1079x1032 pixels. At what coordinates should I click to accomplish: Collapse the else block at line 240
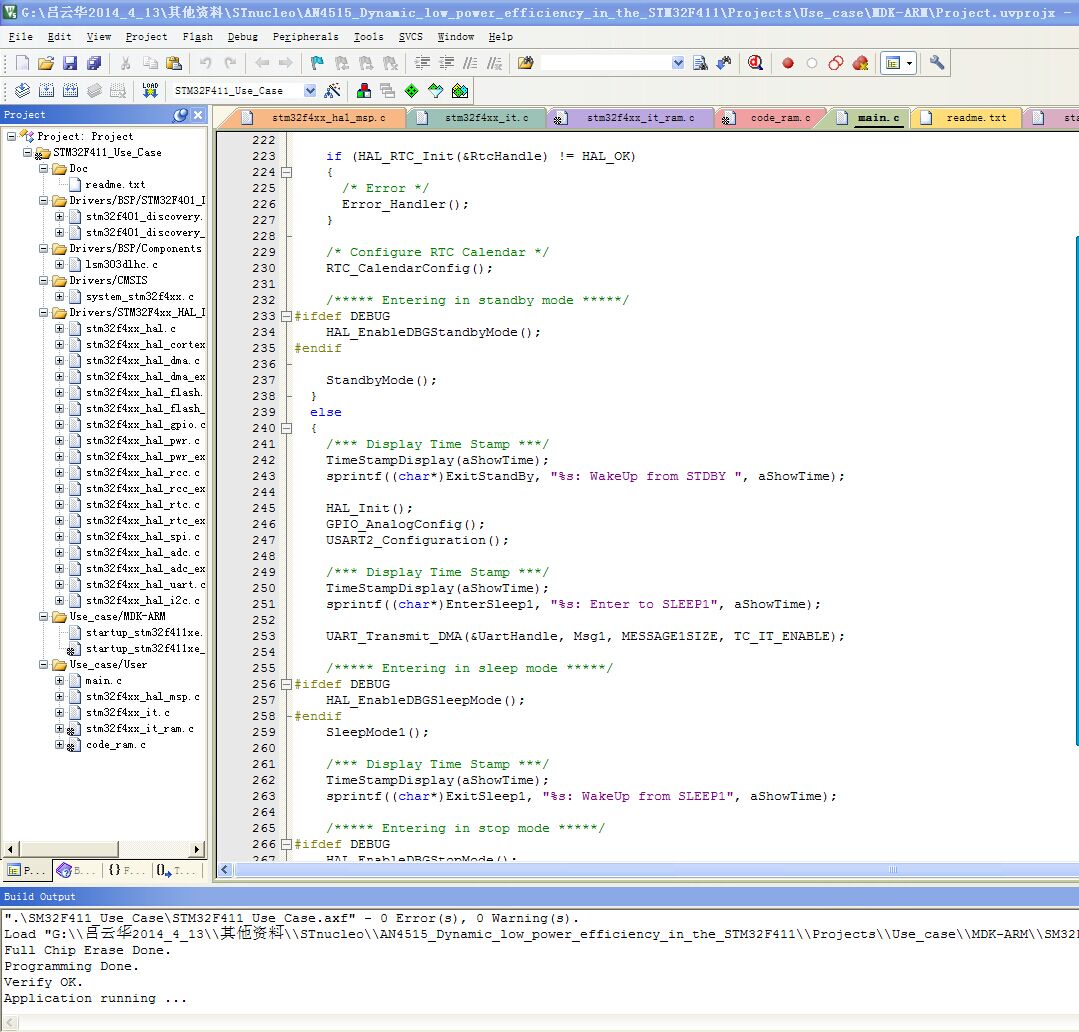pos(286,428)
